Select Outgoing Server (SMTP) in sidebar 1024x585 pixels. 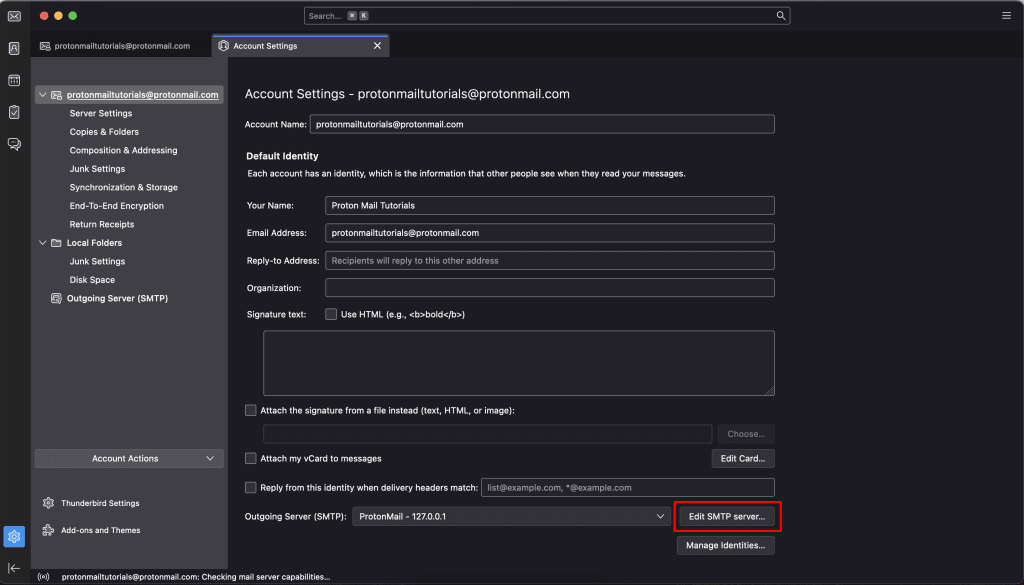[117, 298]
